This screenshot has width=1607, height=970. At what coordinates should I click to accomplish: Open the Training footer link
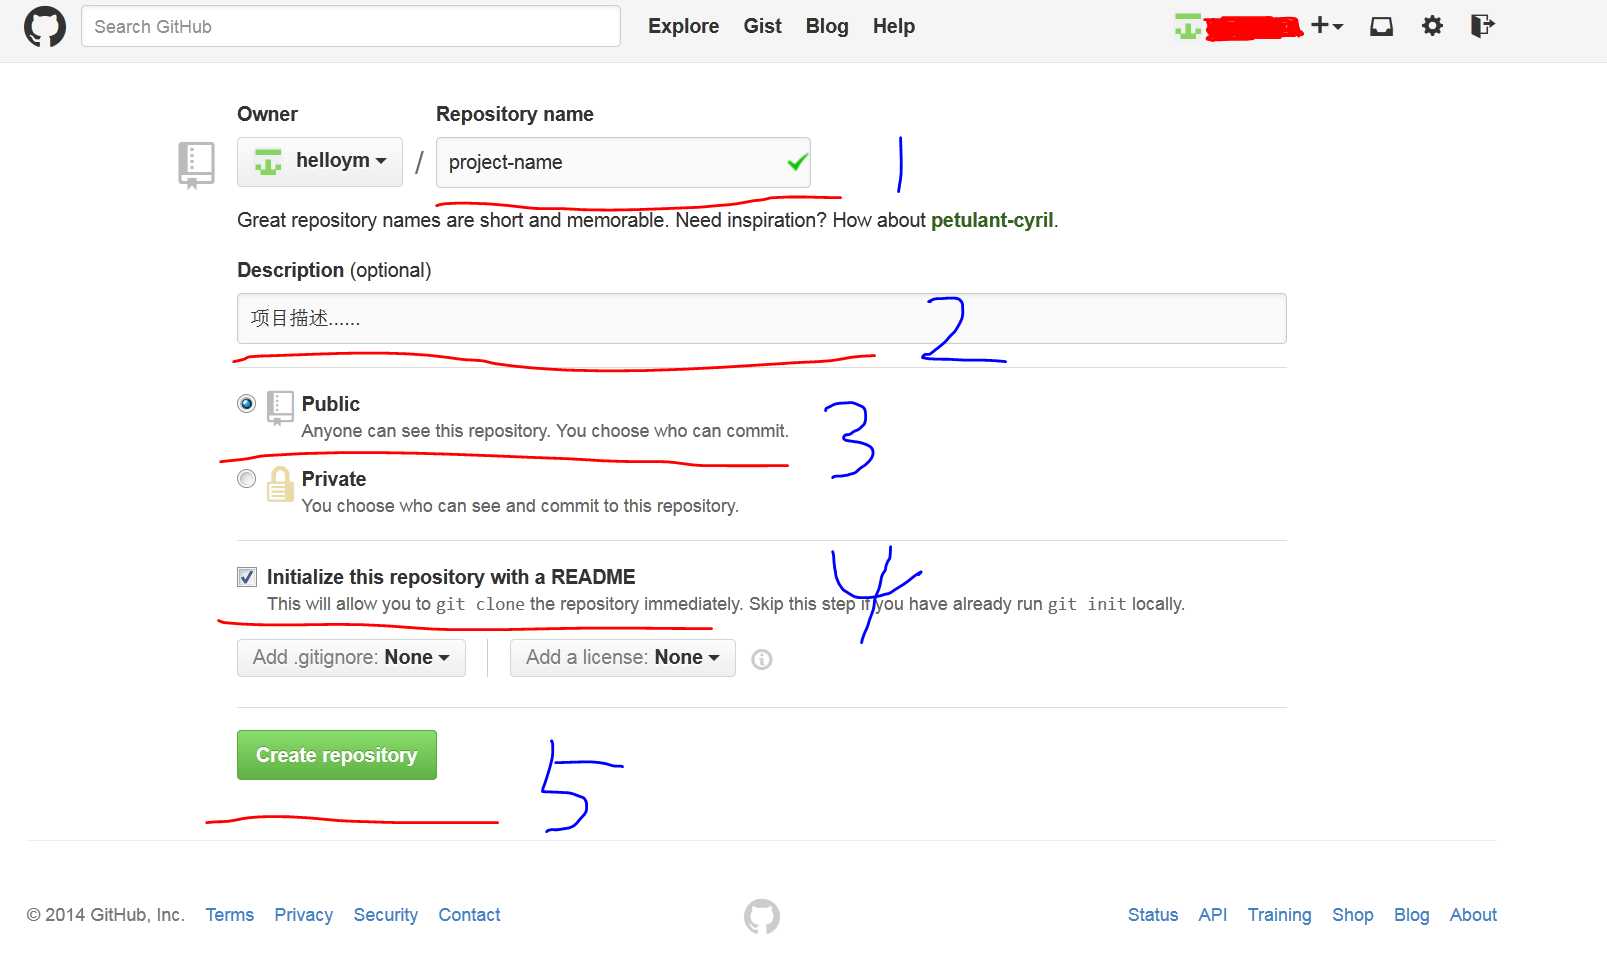click(1279, 915)
